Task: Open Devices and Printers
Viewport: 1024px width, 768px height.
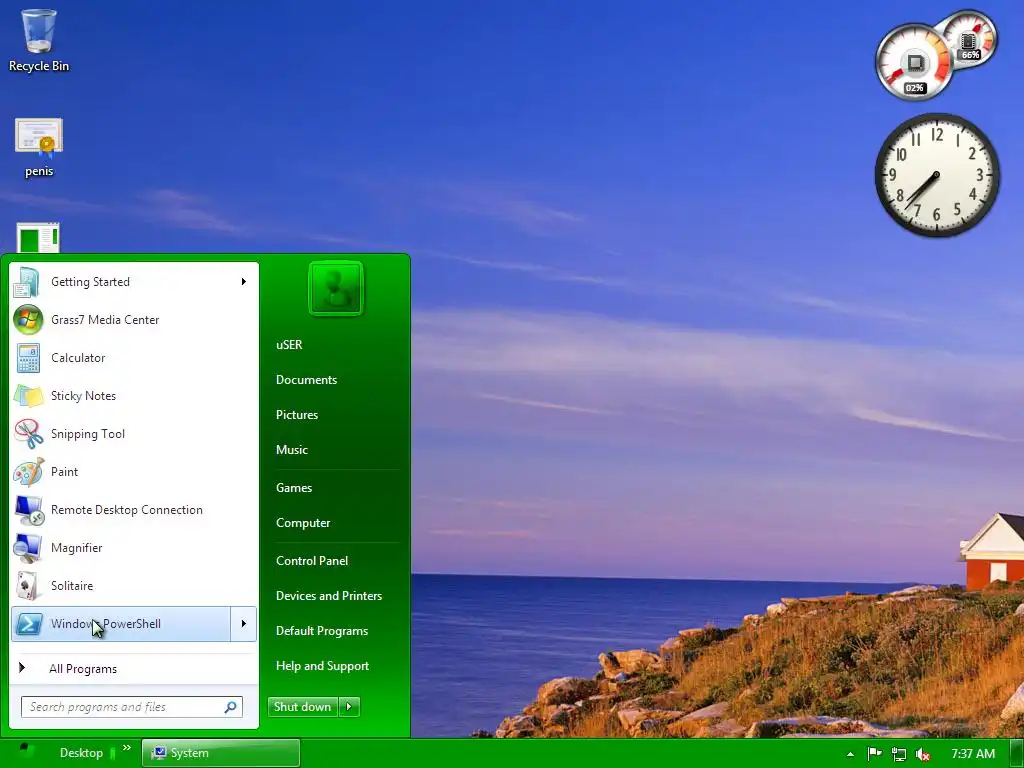Action: click(329, 596)
